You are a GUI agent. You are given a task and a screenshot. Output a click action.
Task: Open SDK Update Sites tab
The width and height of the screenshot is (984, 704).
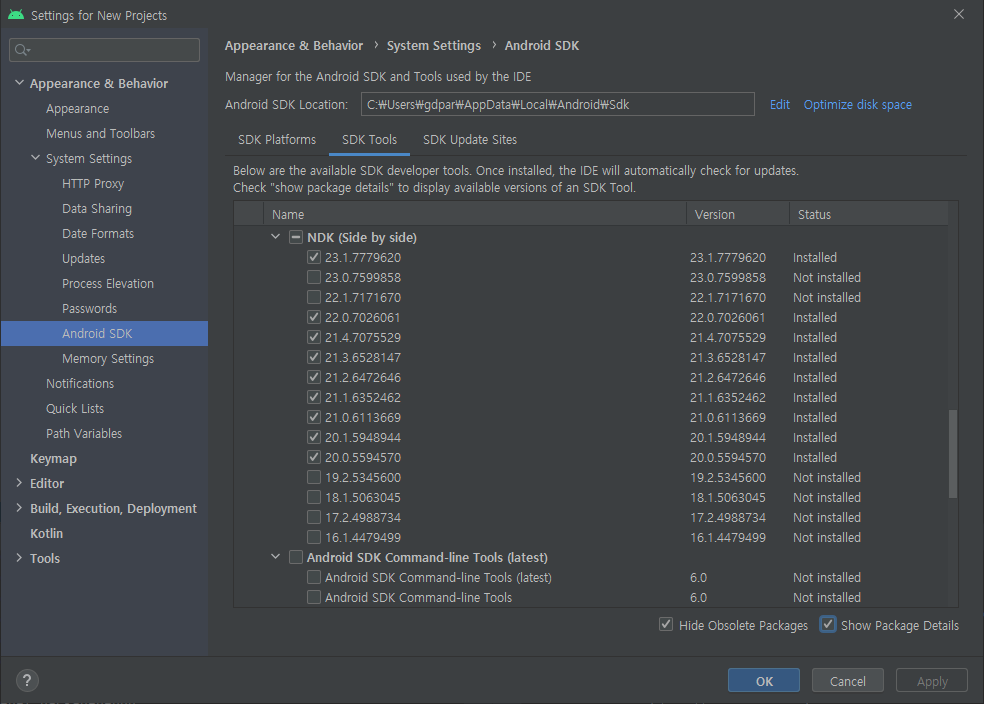(469, 140)
